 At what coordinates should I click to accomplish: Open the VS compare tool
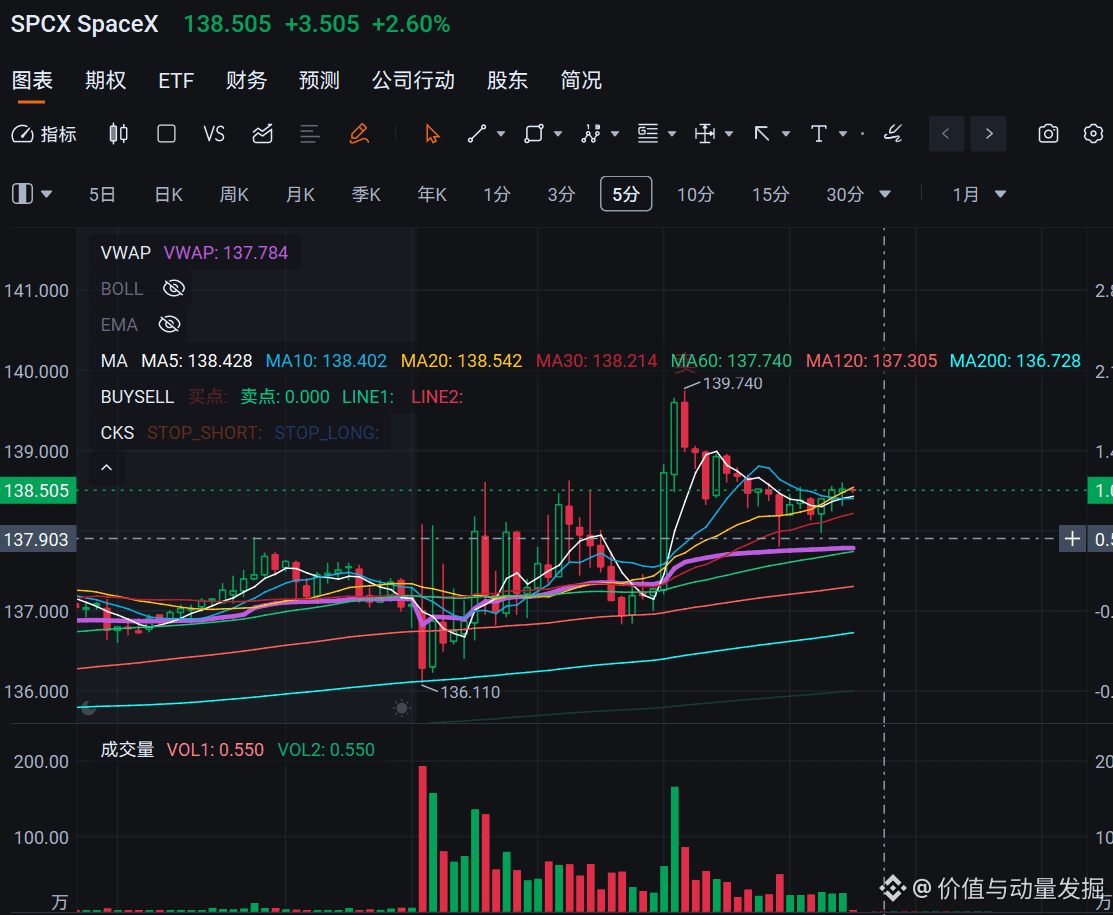pyautogui.click(x=214, y=133)
